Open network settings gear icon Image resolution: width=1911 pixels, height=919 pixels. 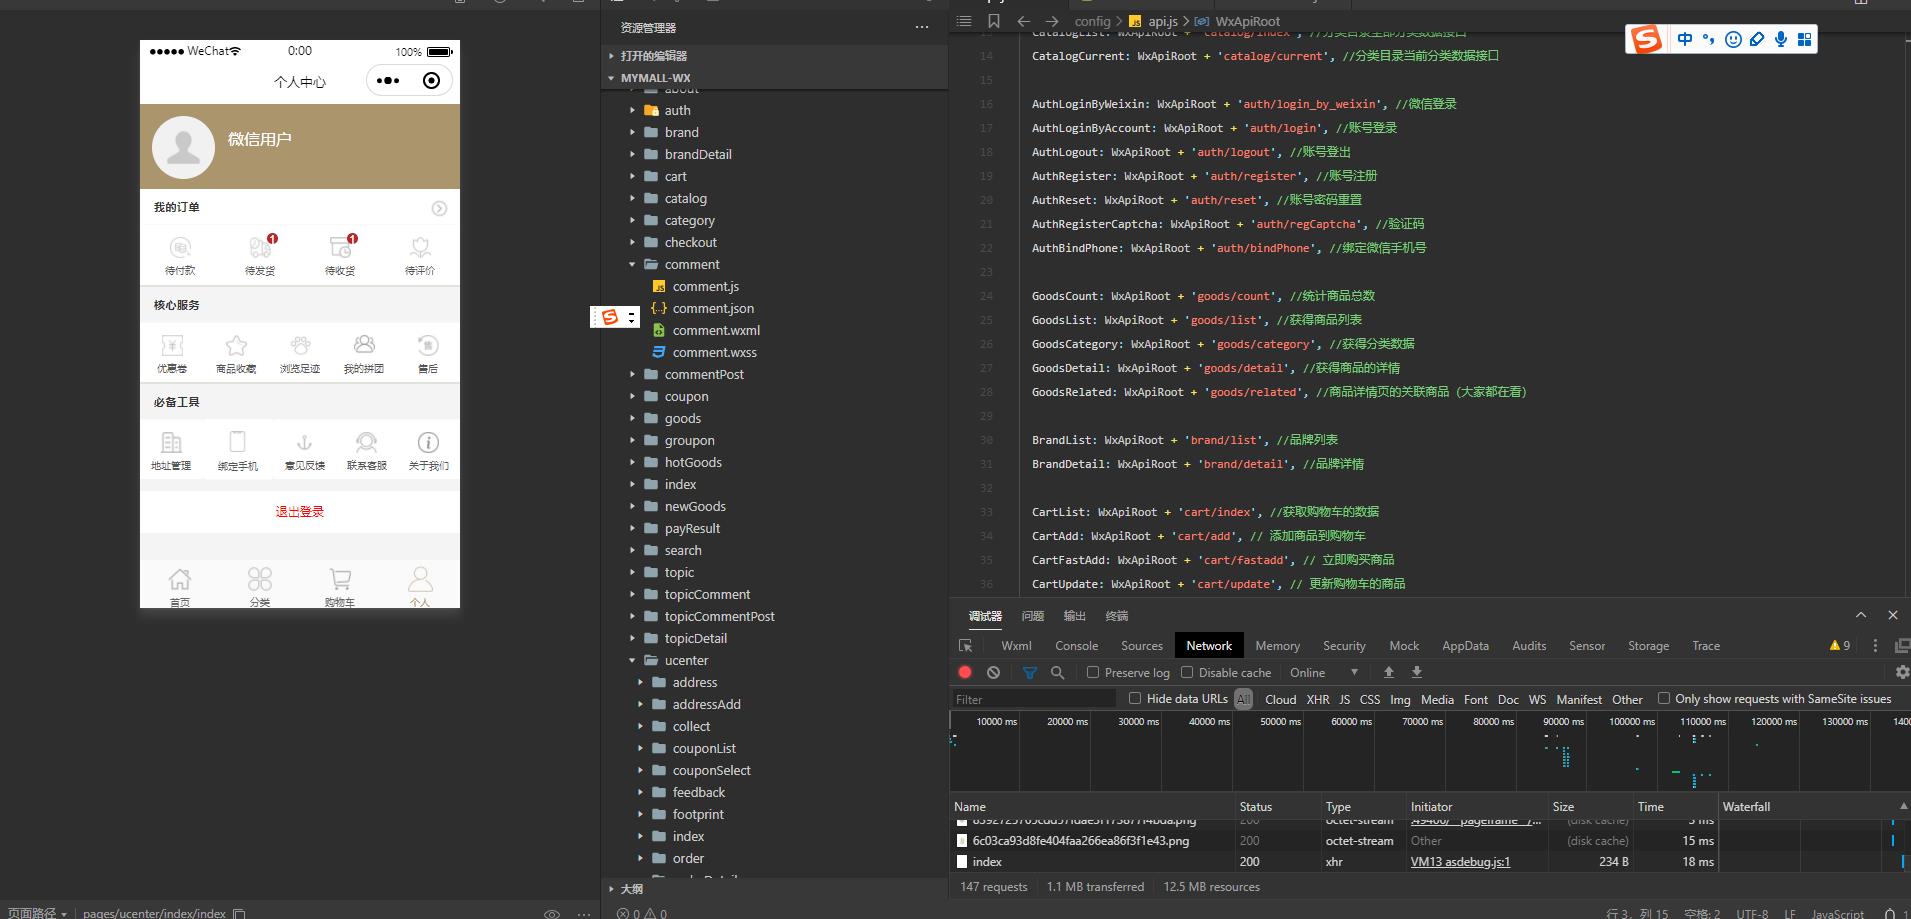1902,672
